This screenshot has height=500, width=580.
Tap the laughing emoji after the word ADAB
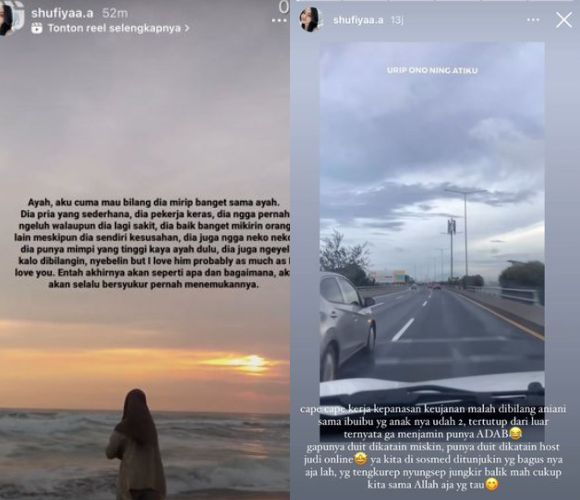point(515,433)
